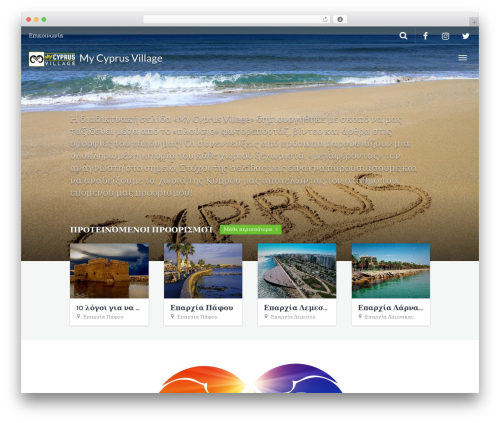500x423 pixels.
Task: Open the Επαρχία Πάφου card title
Action: point(202,307)
